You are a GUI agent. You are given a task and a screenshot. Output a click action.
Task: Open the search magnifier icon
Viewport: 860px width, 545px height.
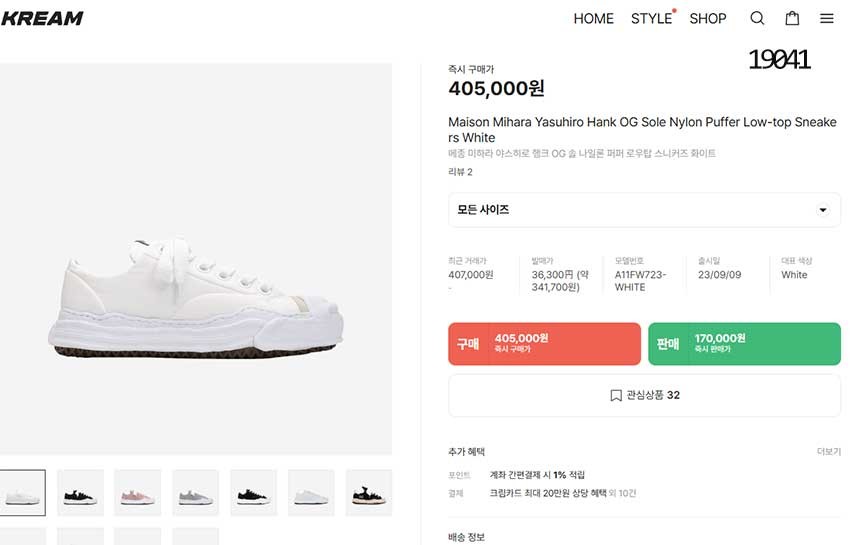[757, 18]
